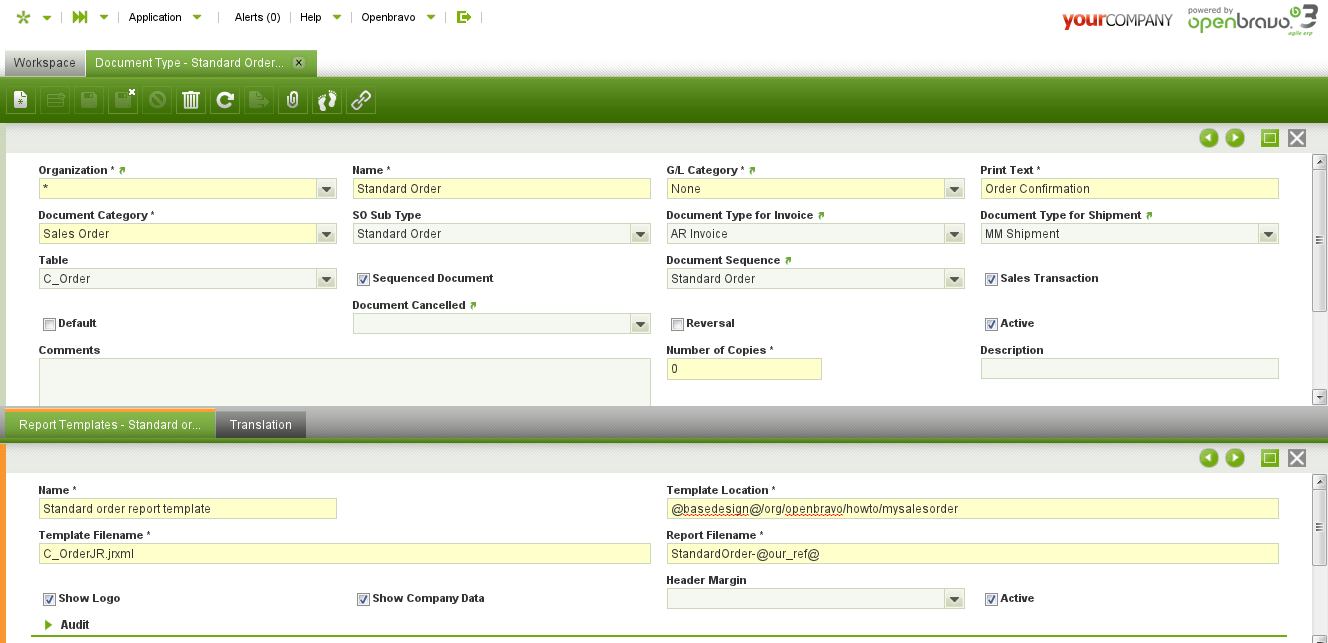Screen dimensions: 1328x643
Task: Expand the G/L Category dropdown
Action: (x=954, y=189)
